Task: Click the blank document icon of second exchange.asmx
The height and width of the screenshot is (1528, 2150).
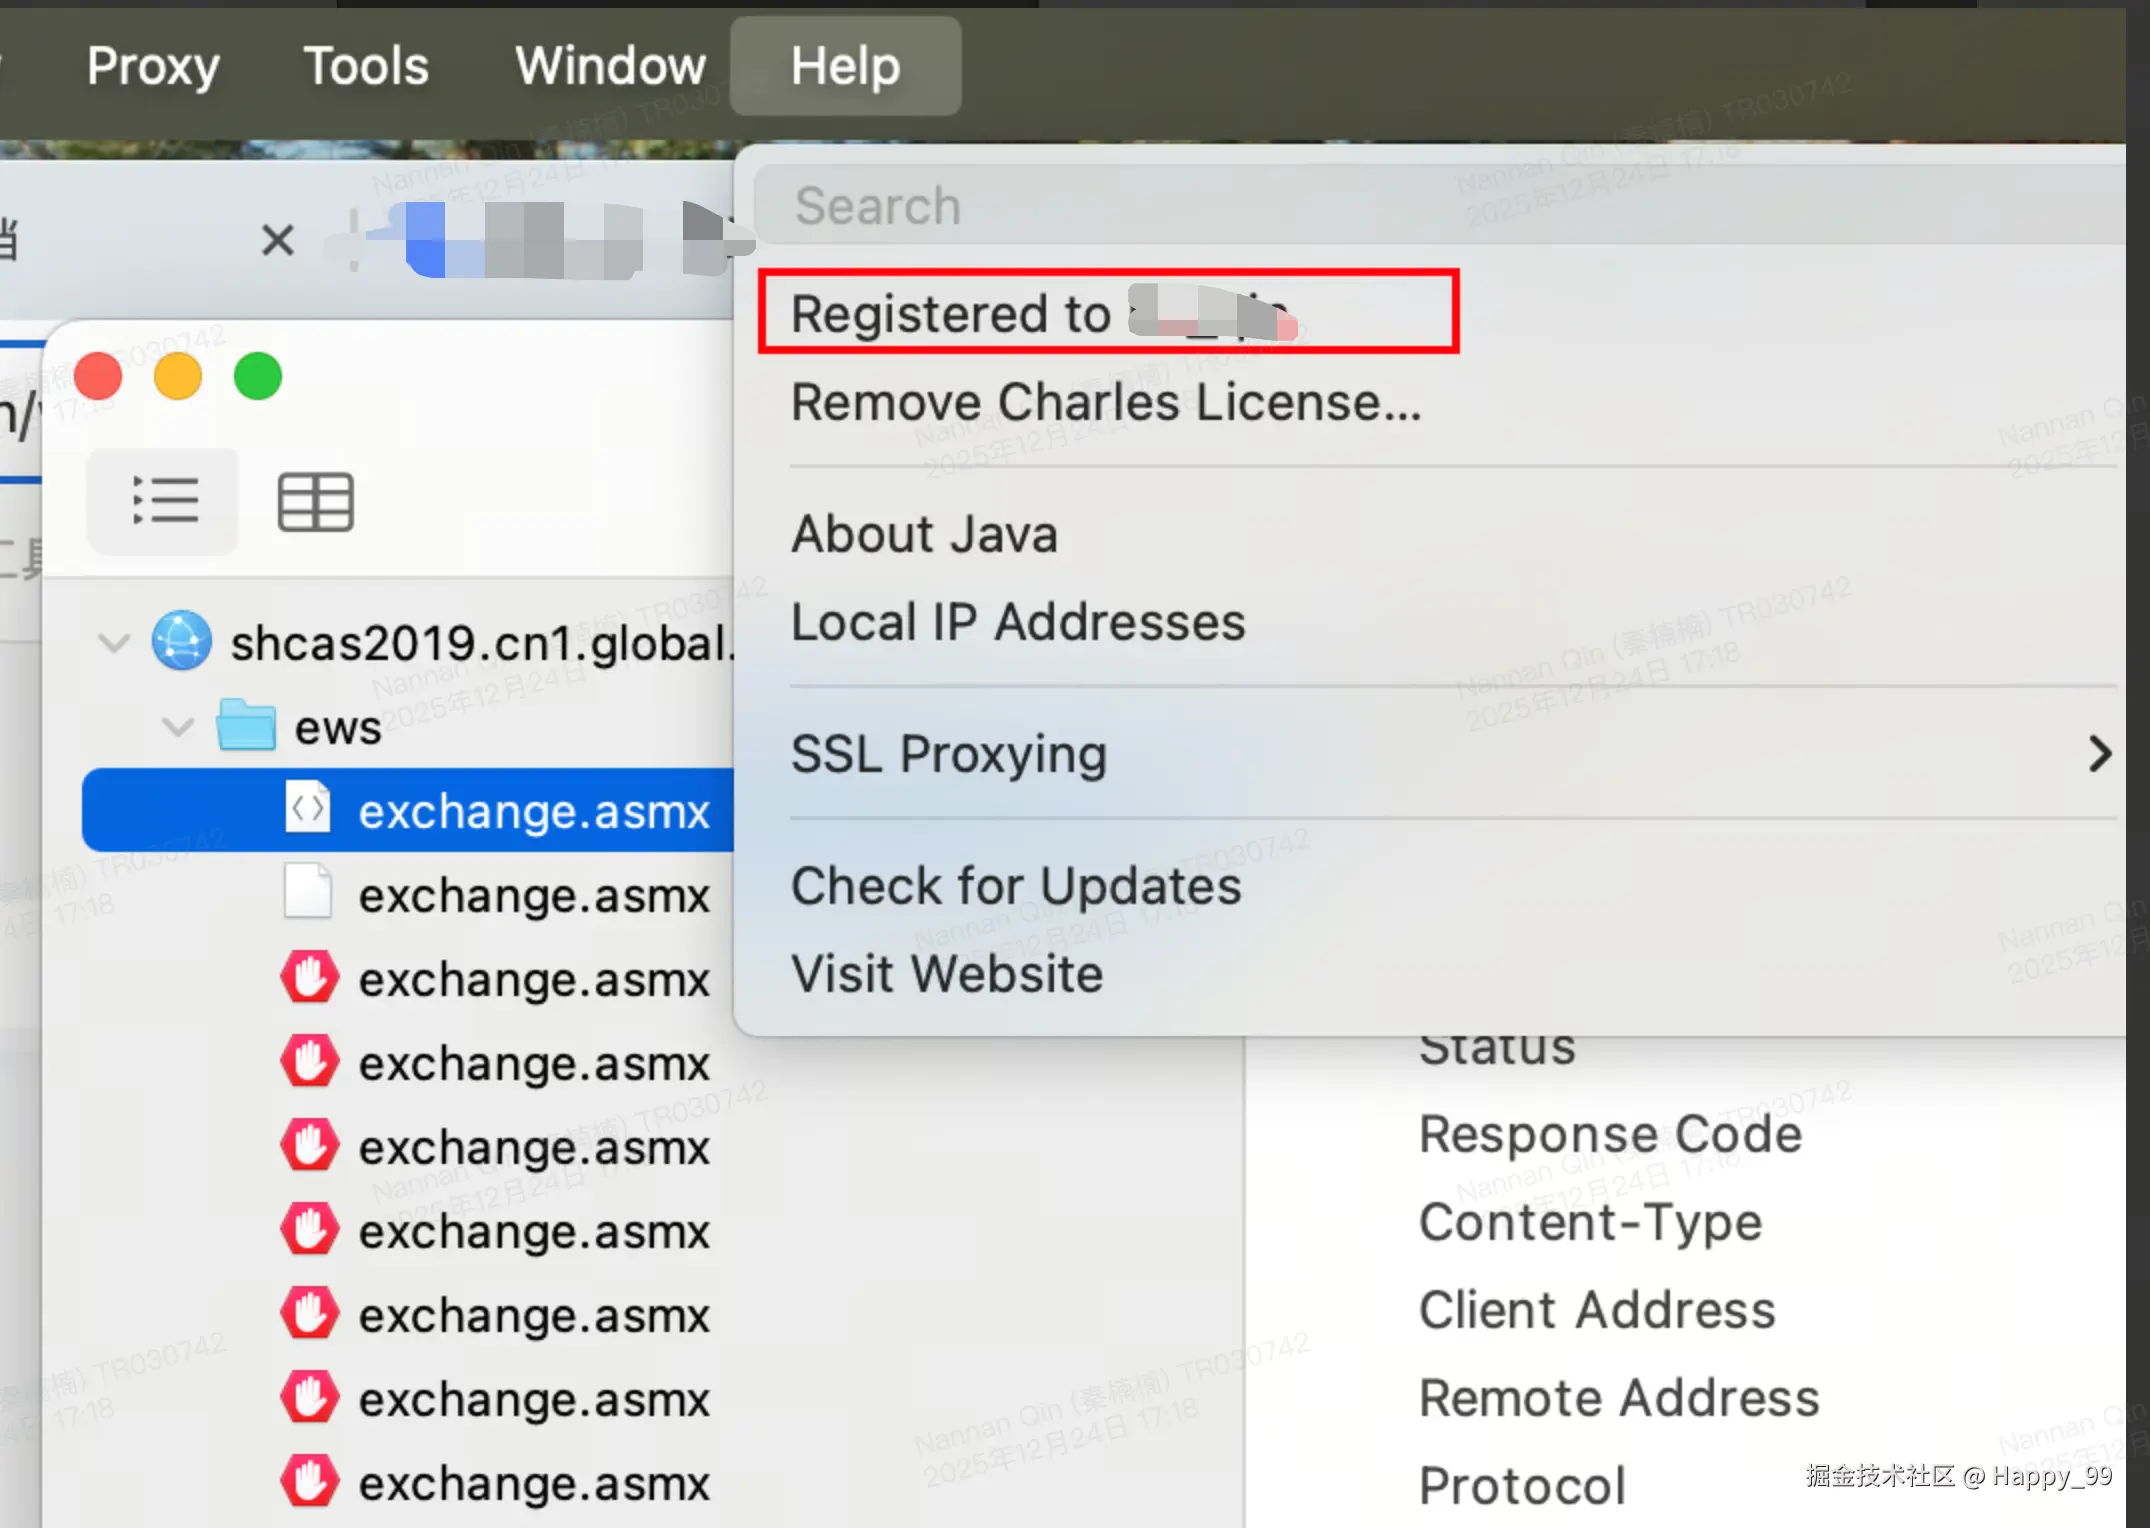Action: (308, 892)
